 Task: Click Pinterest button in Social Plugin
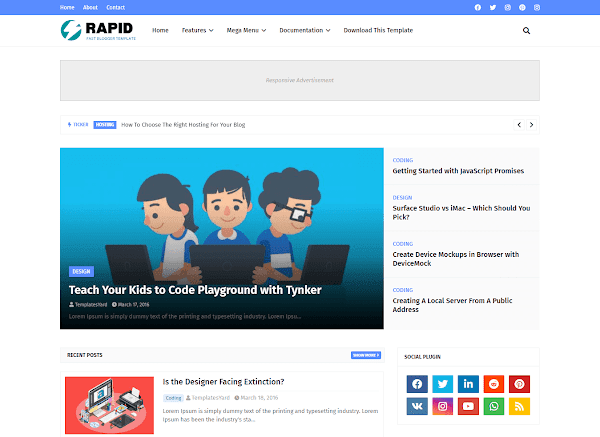click(519, 384)
